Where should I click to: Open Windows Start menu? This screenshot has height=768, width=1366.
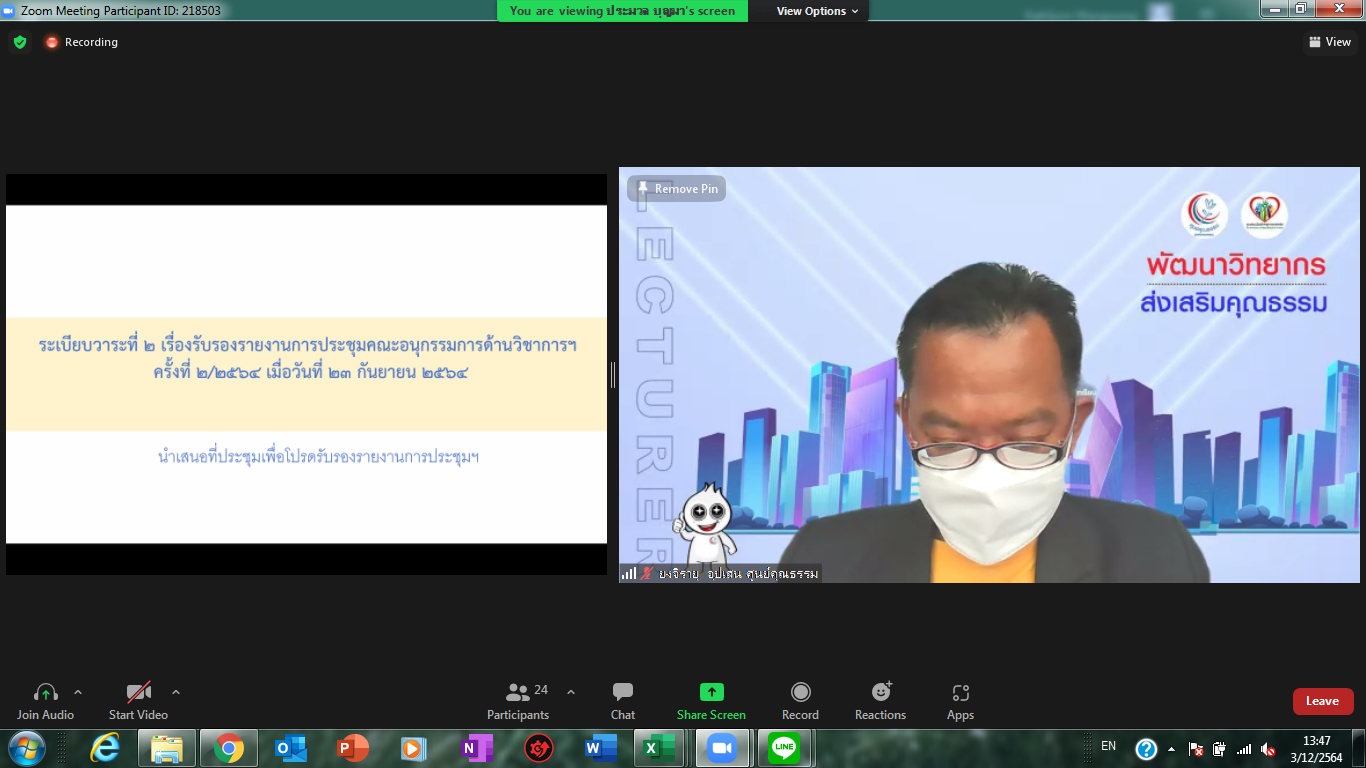(26, 748)
